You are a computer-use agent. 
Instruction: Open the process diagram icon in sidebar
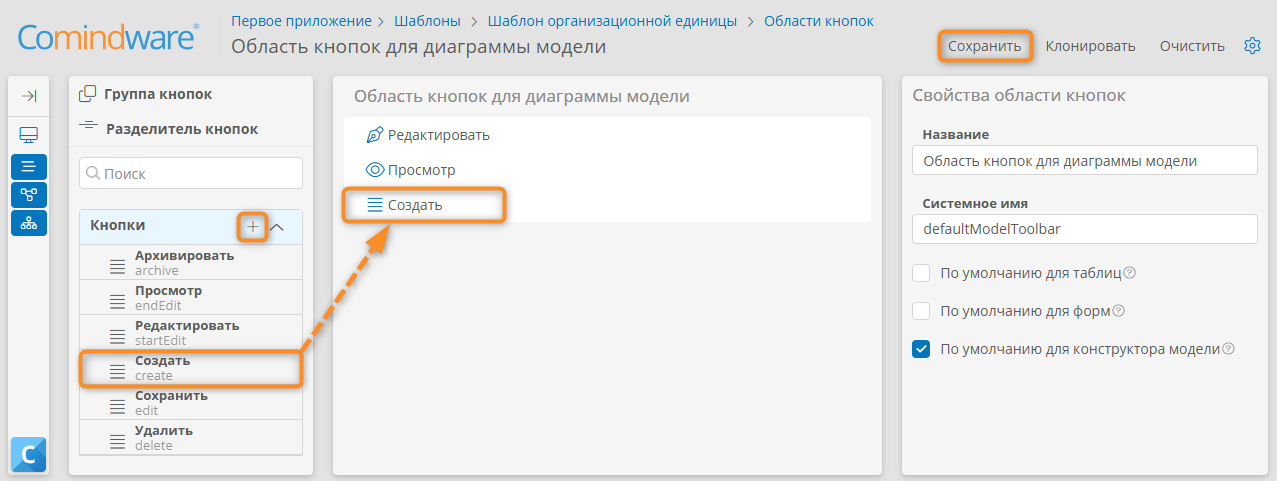[x=29, y=195]
